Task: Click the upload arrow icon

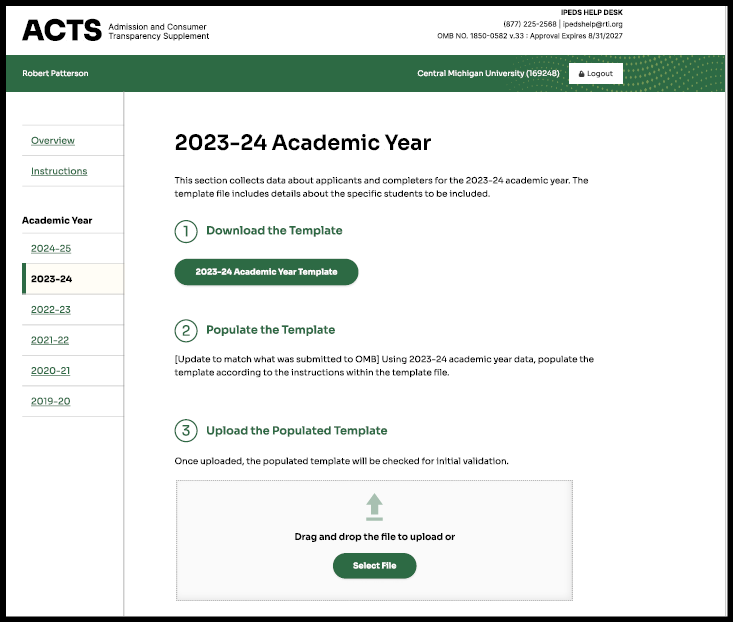Action: click(374, 506)
